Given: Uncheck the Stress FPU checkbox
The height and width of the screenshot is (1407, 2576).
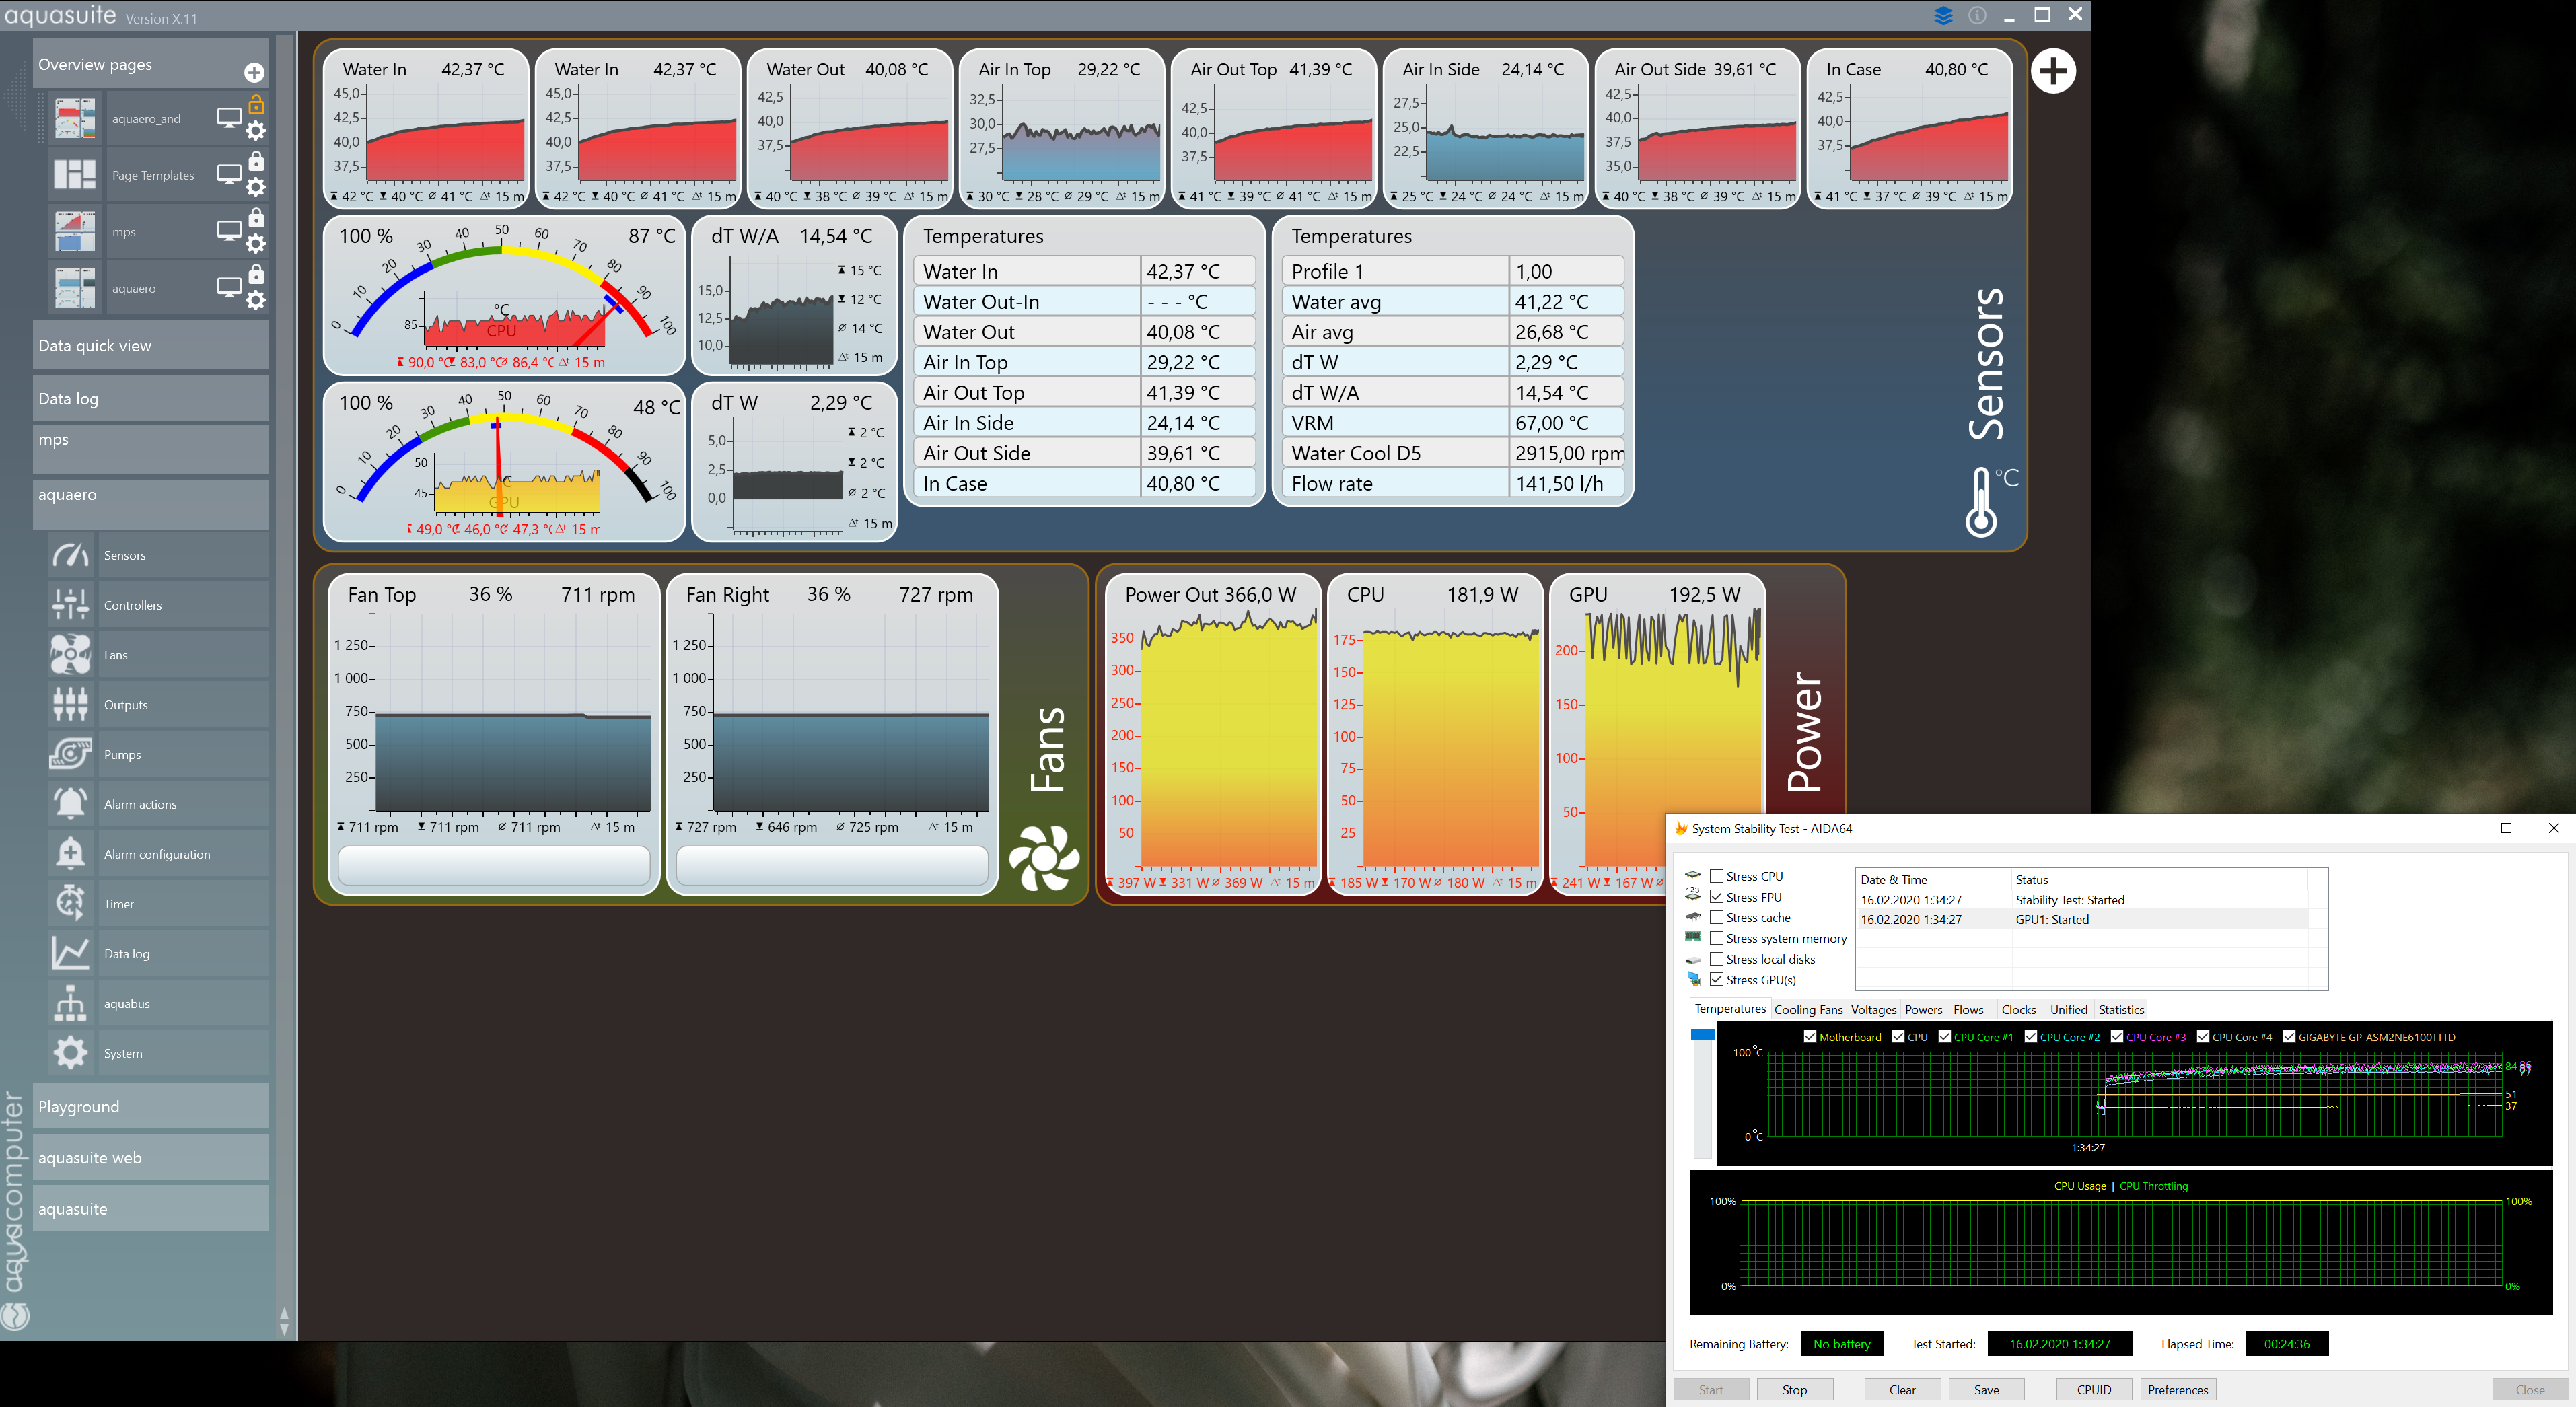Looking at the screenshot, I should pos(1716,897).
